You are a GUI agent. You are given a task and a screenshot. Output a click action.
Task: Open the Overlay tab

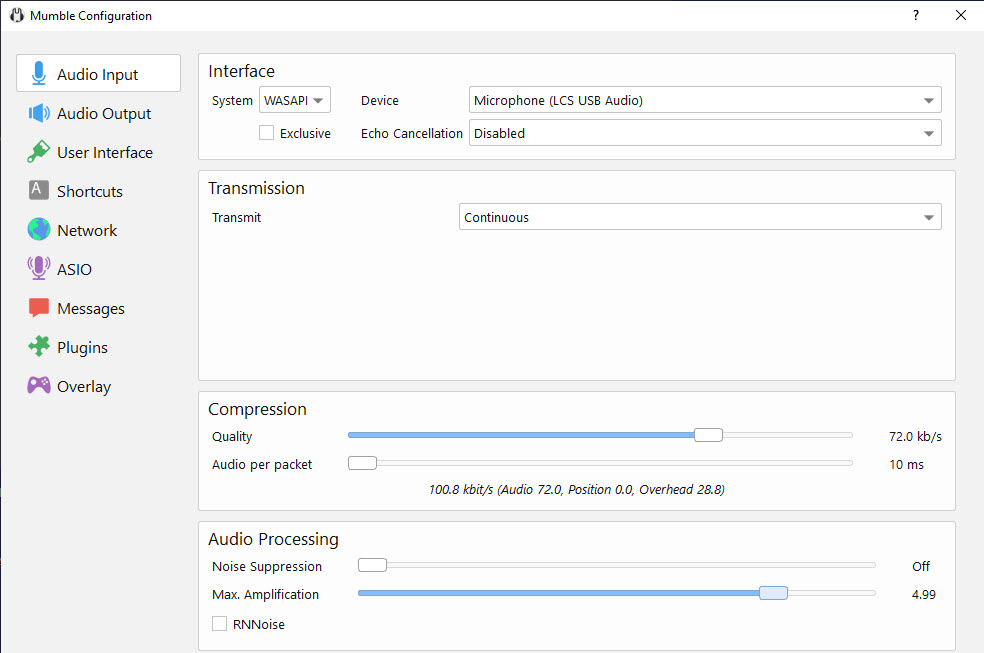point(99,385)
